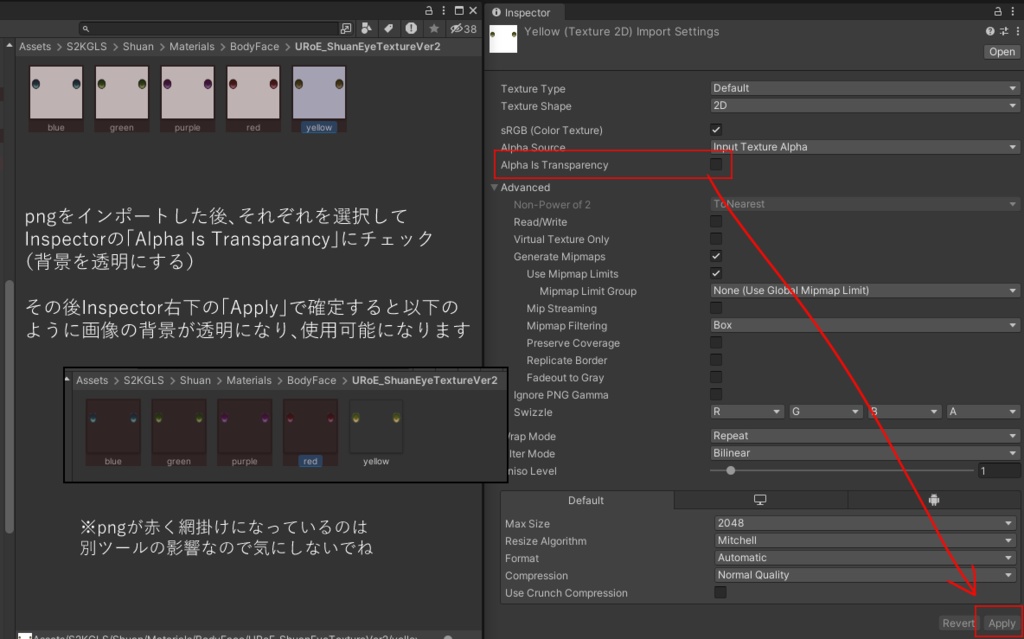
Task: Select the Default platform settings tab
Action: pos(586,500)
